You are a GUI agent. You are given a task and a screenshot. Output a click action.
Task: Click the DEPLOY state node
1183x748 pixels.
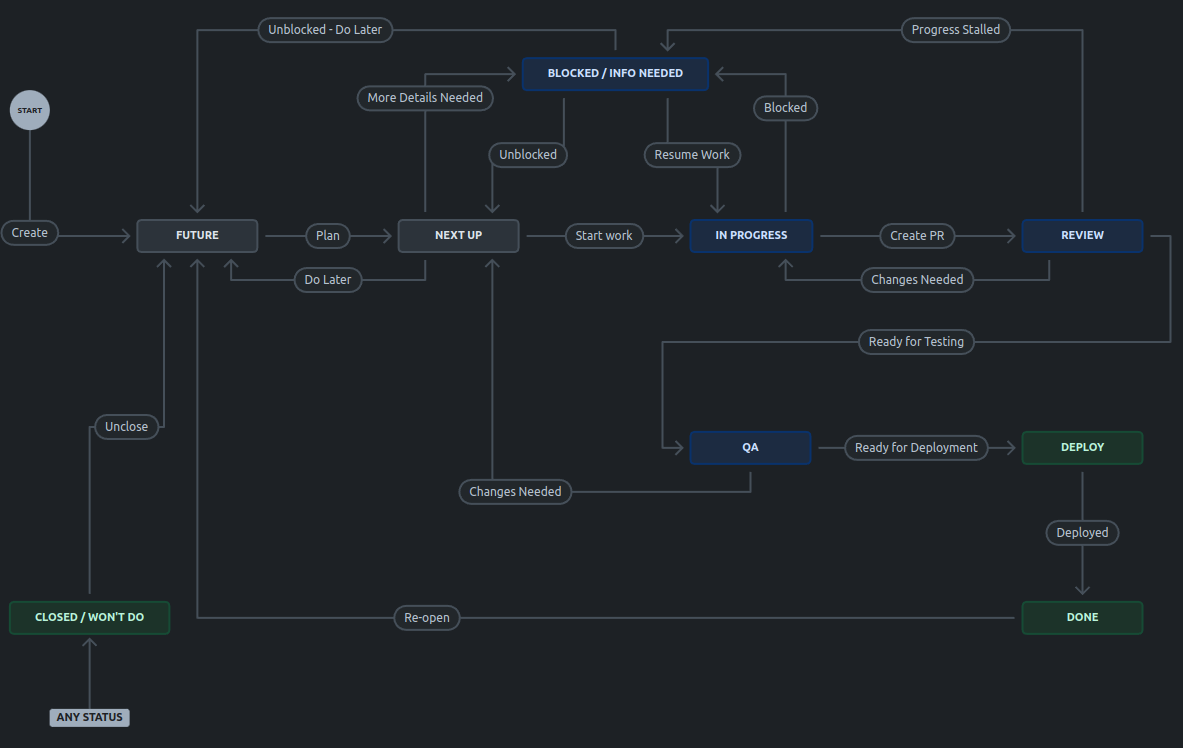[1082, 447]
